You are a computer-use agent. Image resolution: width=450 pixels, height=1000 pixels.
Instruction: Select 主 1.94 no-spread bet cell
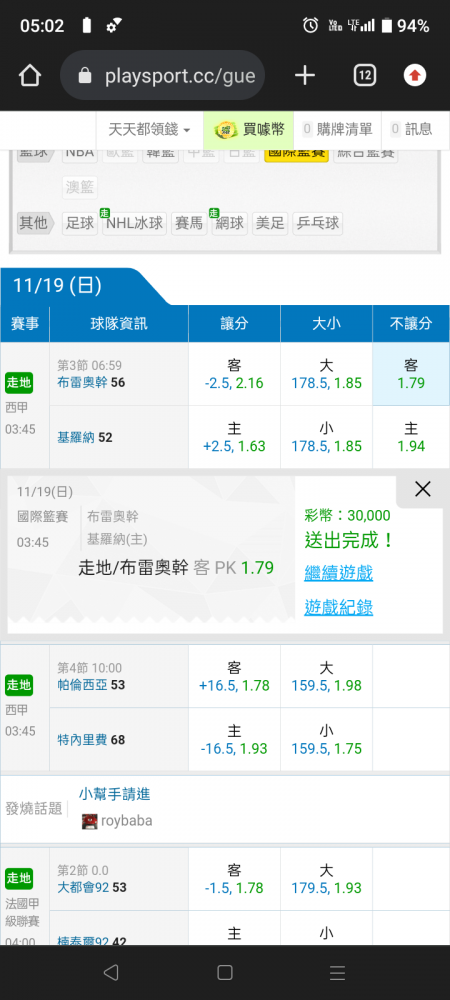[410, 438]
